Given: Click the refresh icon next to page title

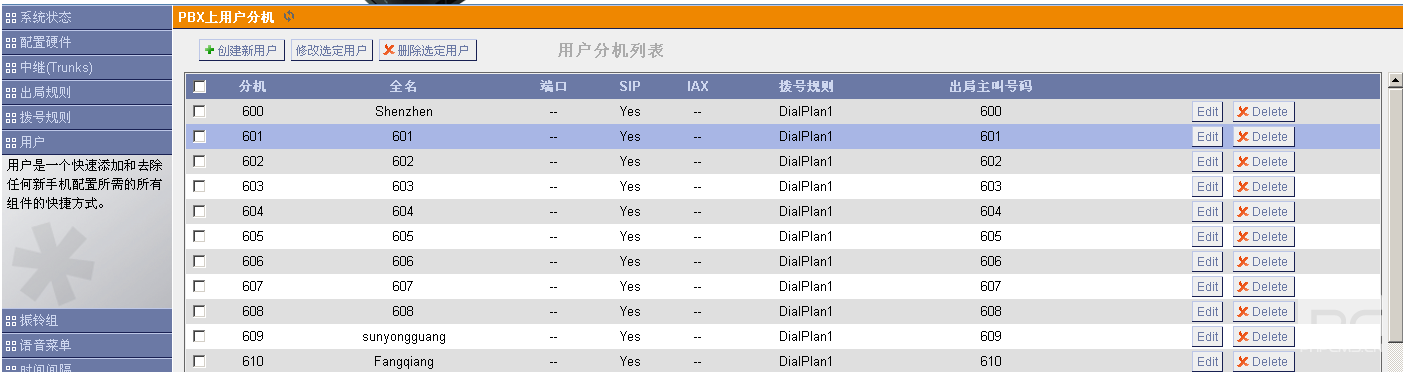Looking at the screenshot, I should coord(290,17).
